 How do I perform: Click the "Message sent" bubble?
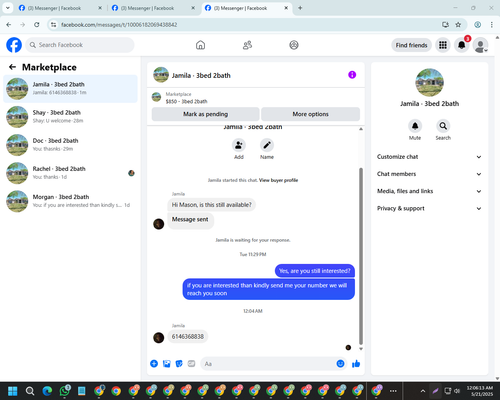point(190,220)
